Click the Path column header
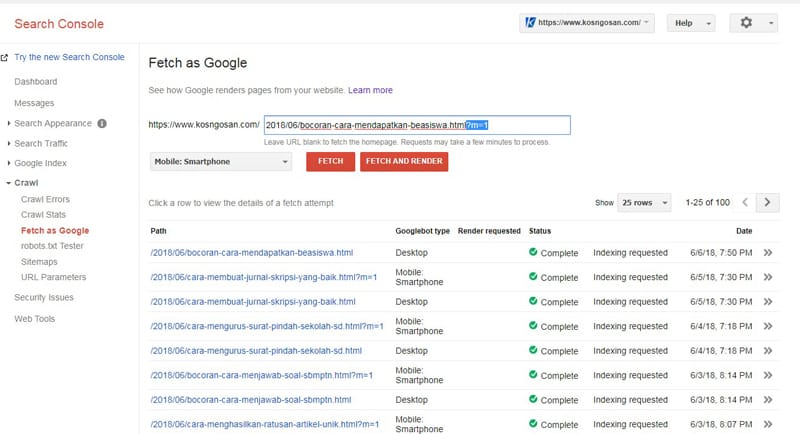 point(158,231)
